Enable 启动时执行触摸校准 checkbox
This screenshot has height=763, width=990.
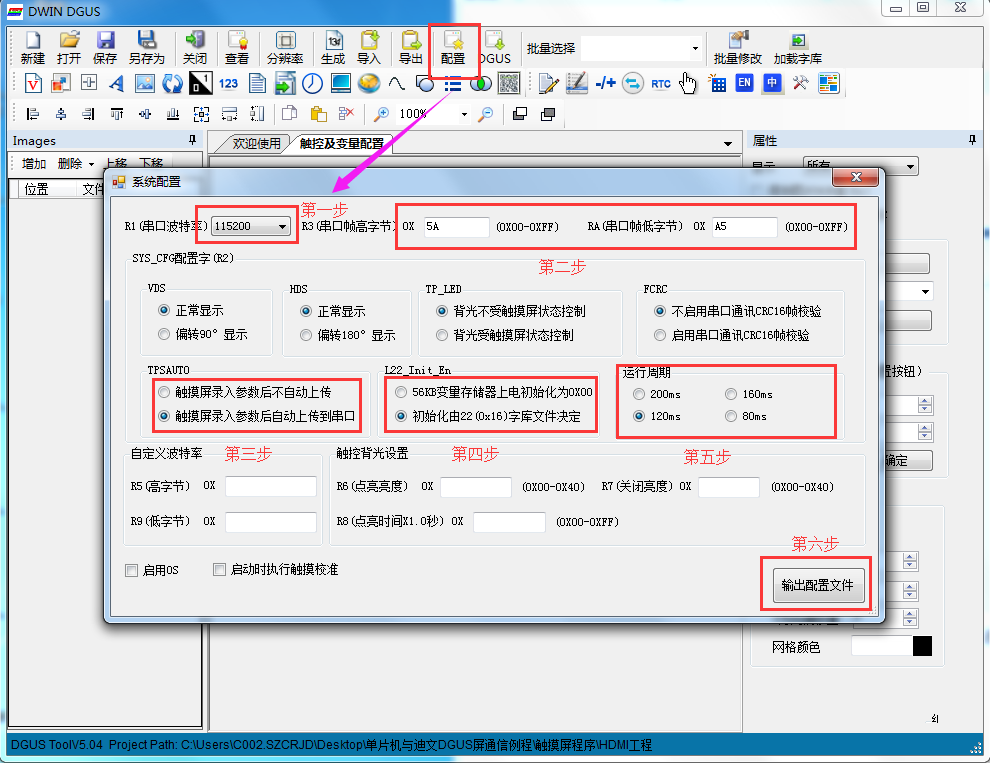(220, 570)
